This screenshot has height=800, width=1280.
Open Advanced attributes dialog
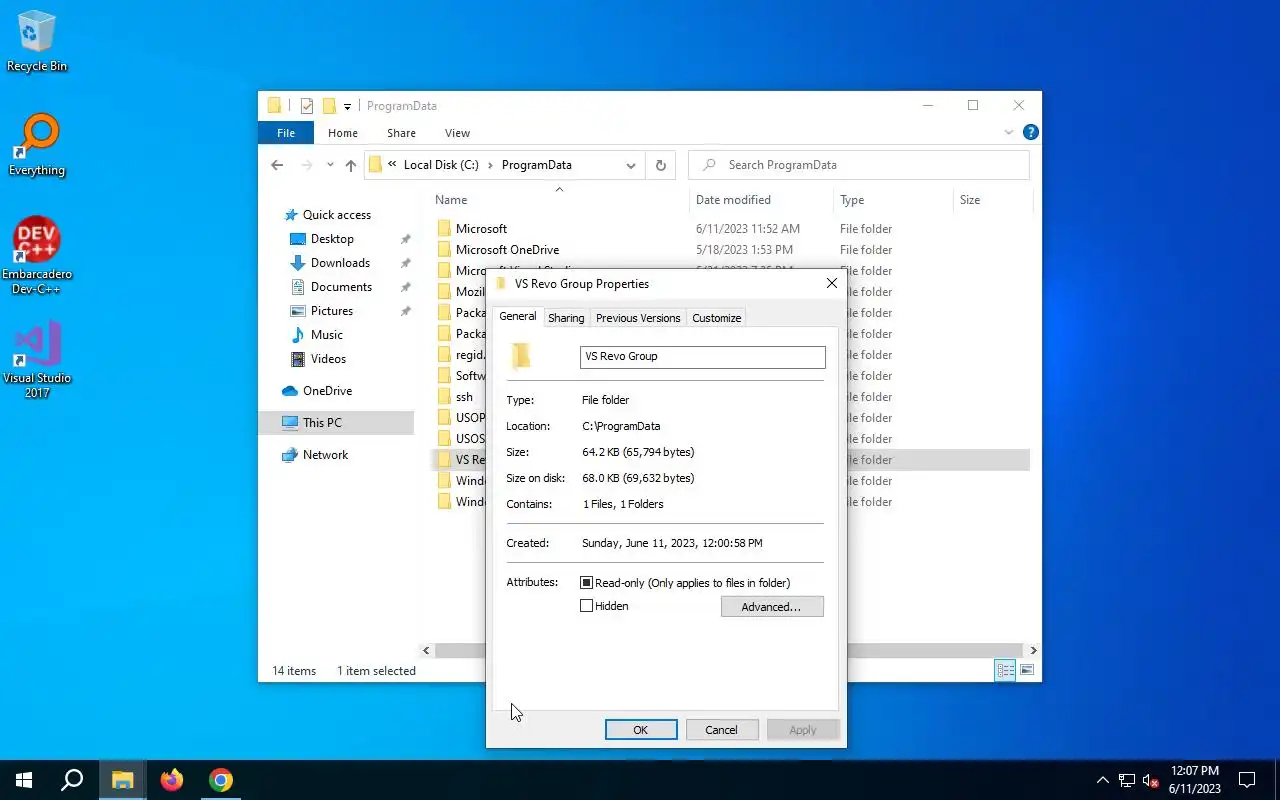772,607
